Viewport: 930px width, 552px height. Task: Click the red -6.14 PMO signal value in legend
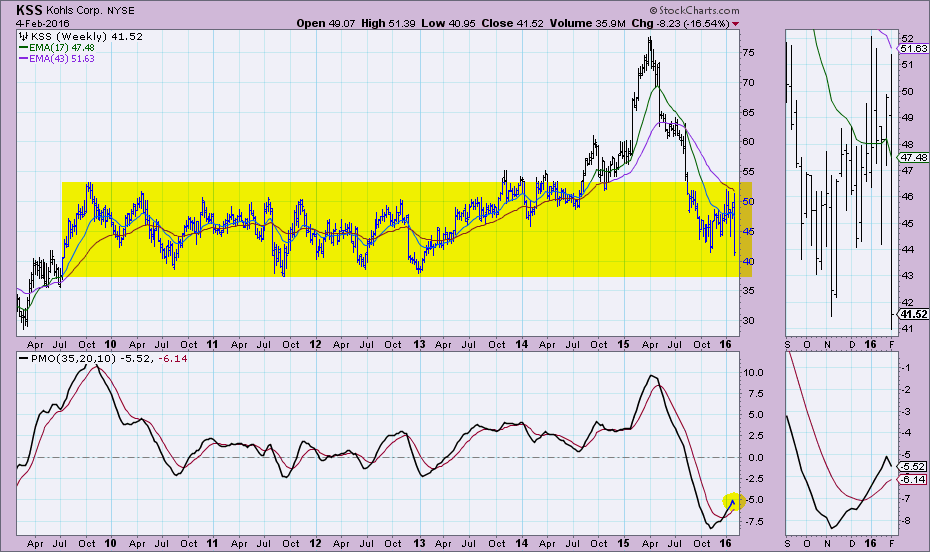click(x=173, y=359)
